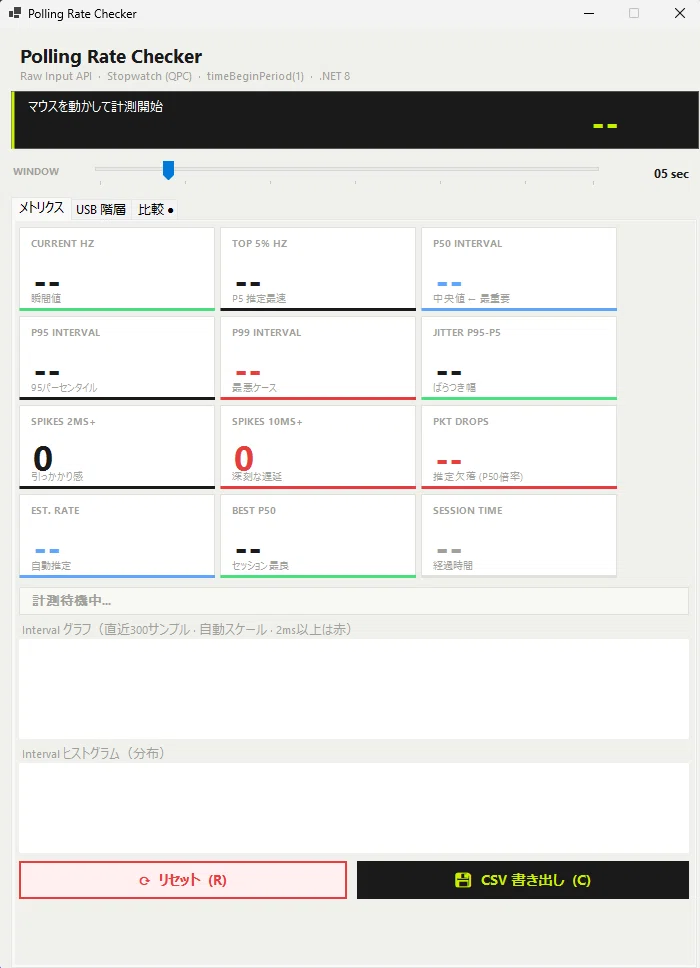700x968 pixels.
Task: Click the 推定欠落 (P50倍率) caption
Action: pyautogui.click(x=478, y=477)
